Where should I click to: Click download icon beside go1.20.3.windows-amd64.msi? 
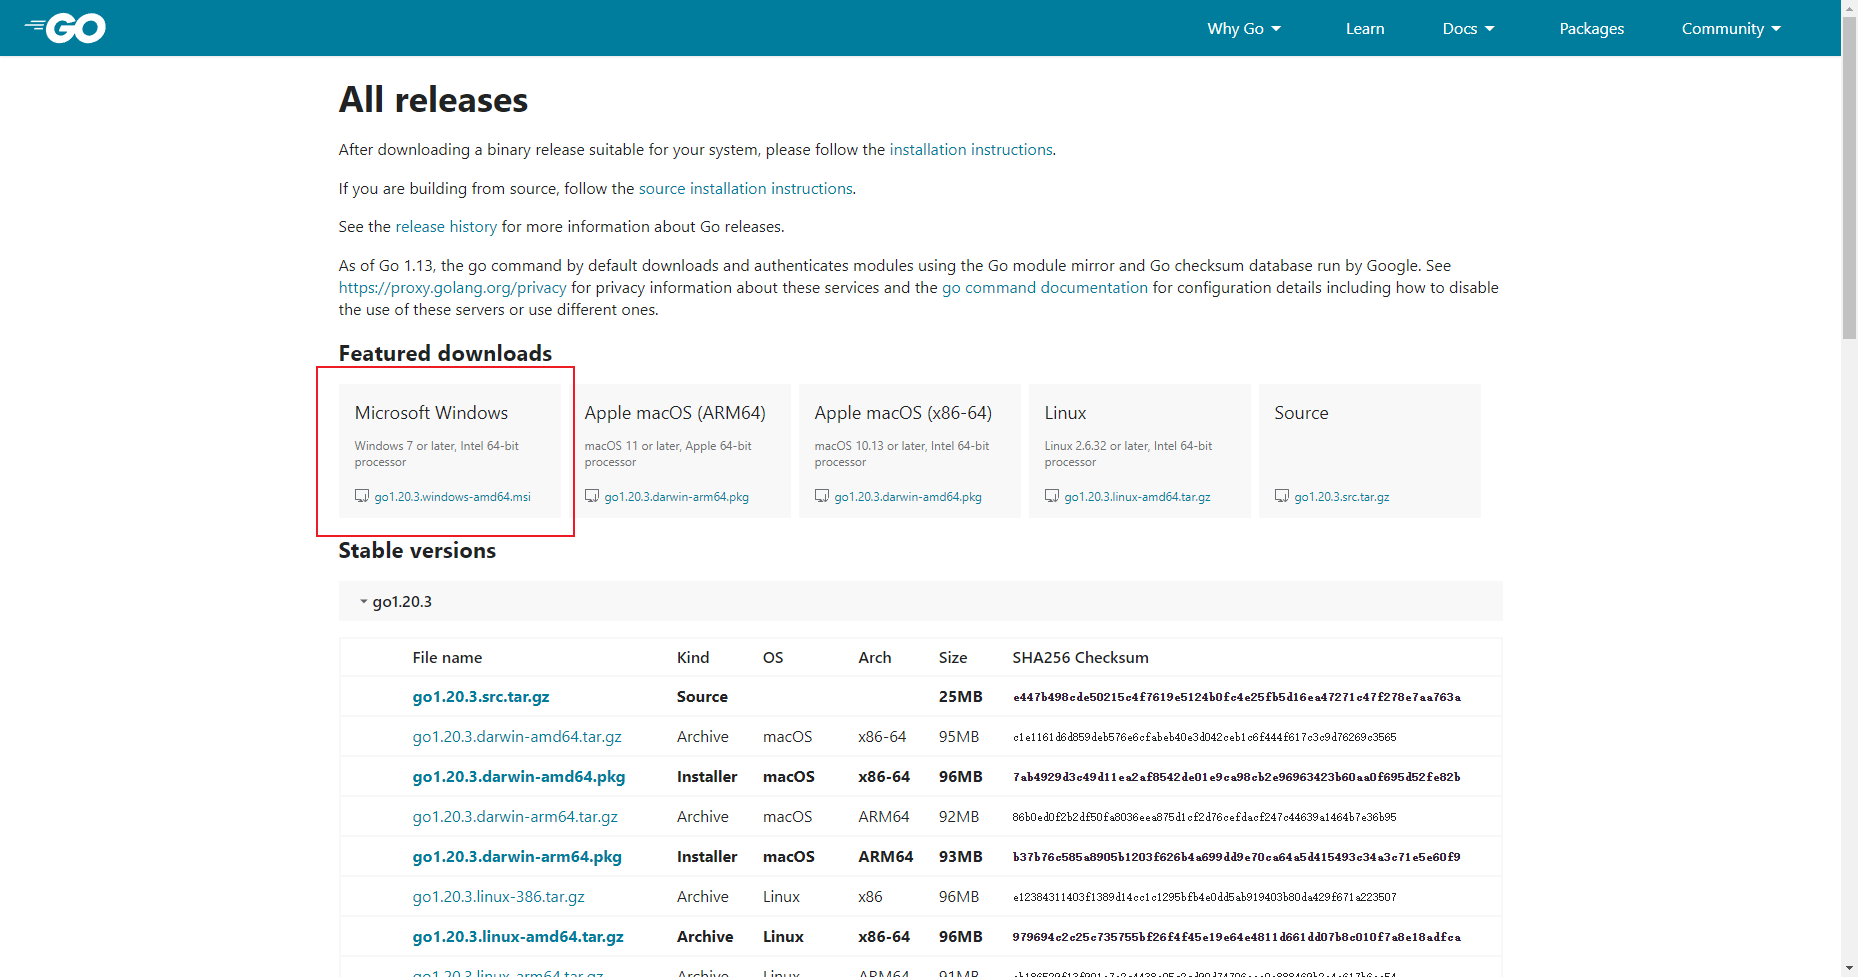[x=362, y=496]
